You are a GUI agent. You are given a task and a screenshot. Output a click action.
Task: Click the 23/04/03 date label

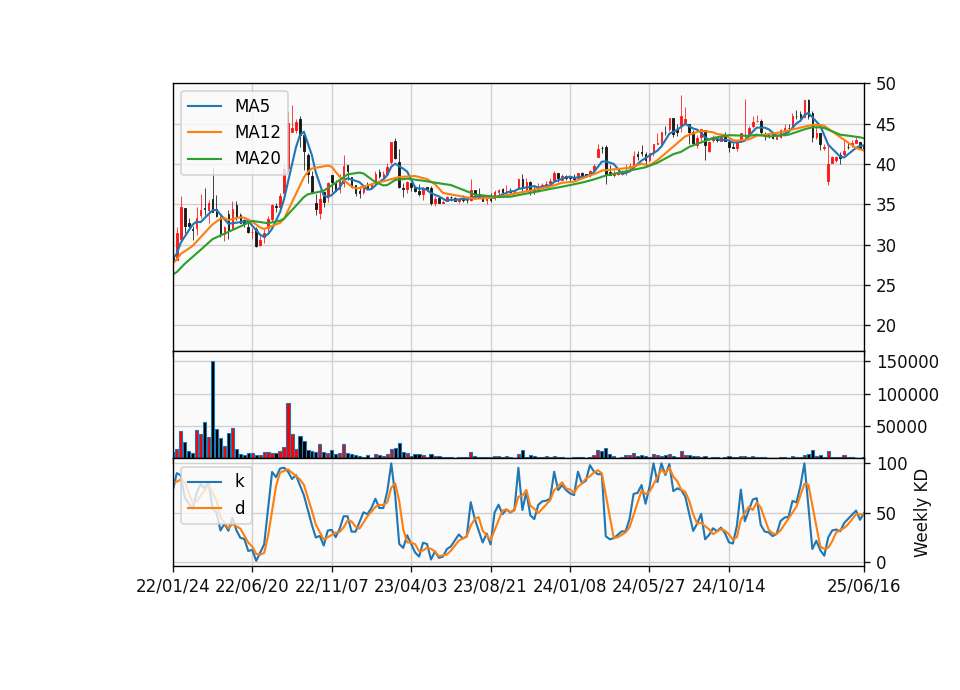[x=411, y=586]
